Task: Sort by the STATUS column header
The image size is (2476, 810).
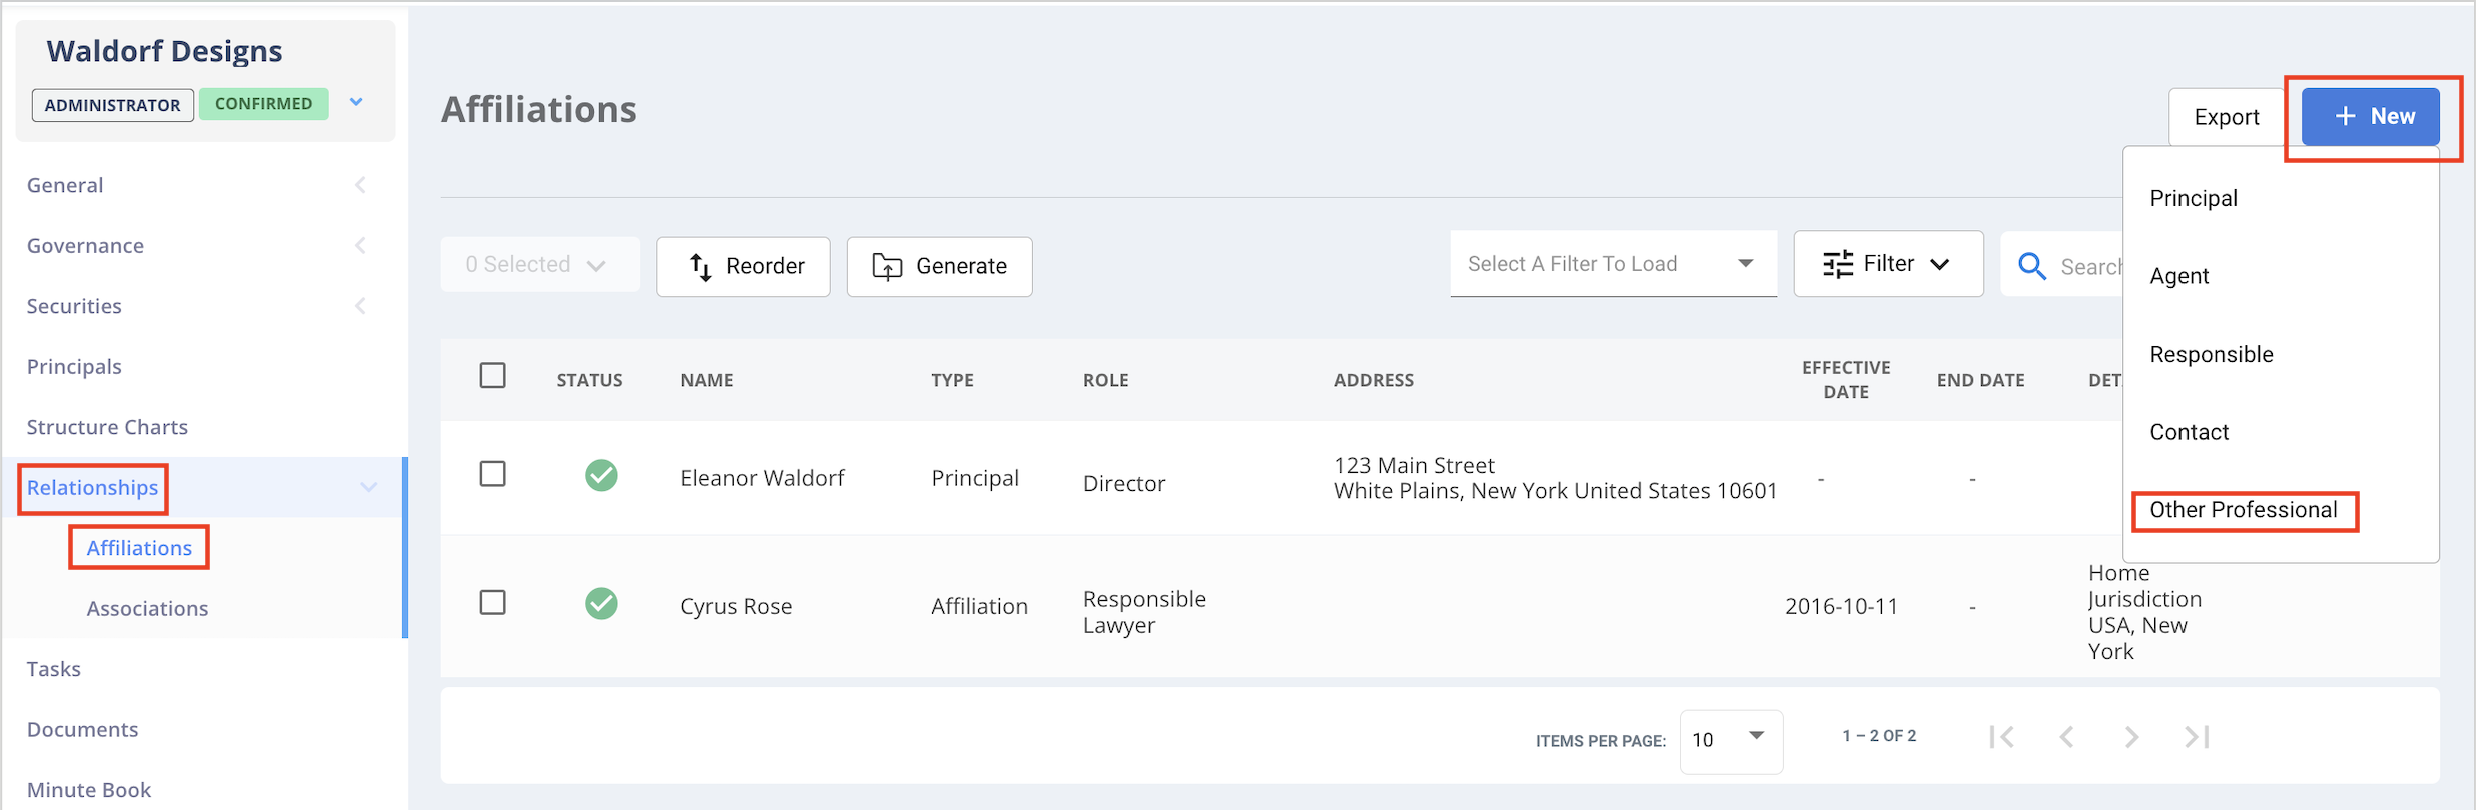Action: tap(589, 380)
